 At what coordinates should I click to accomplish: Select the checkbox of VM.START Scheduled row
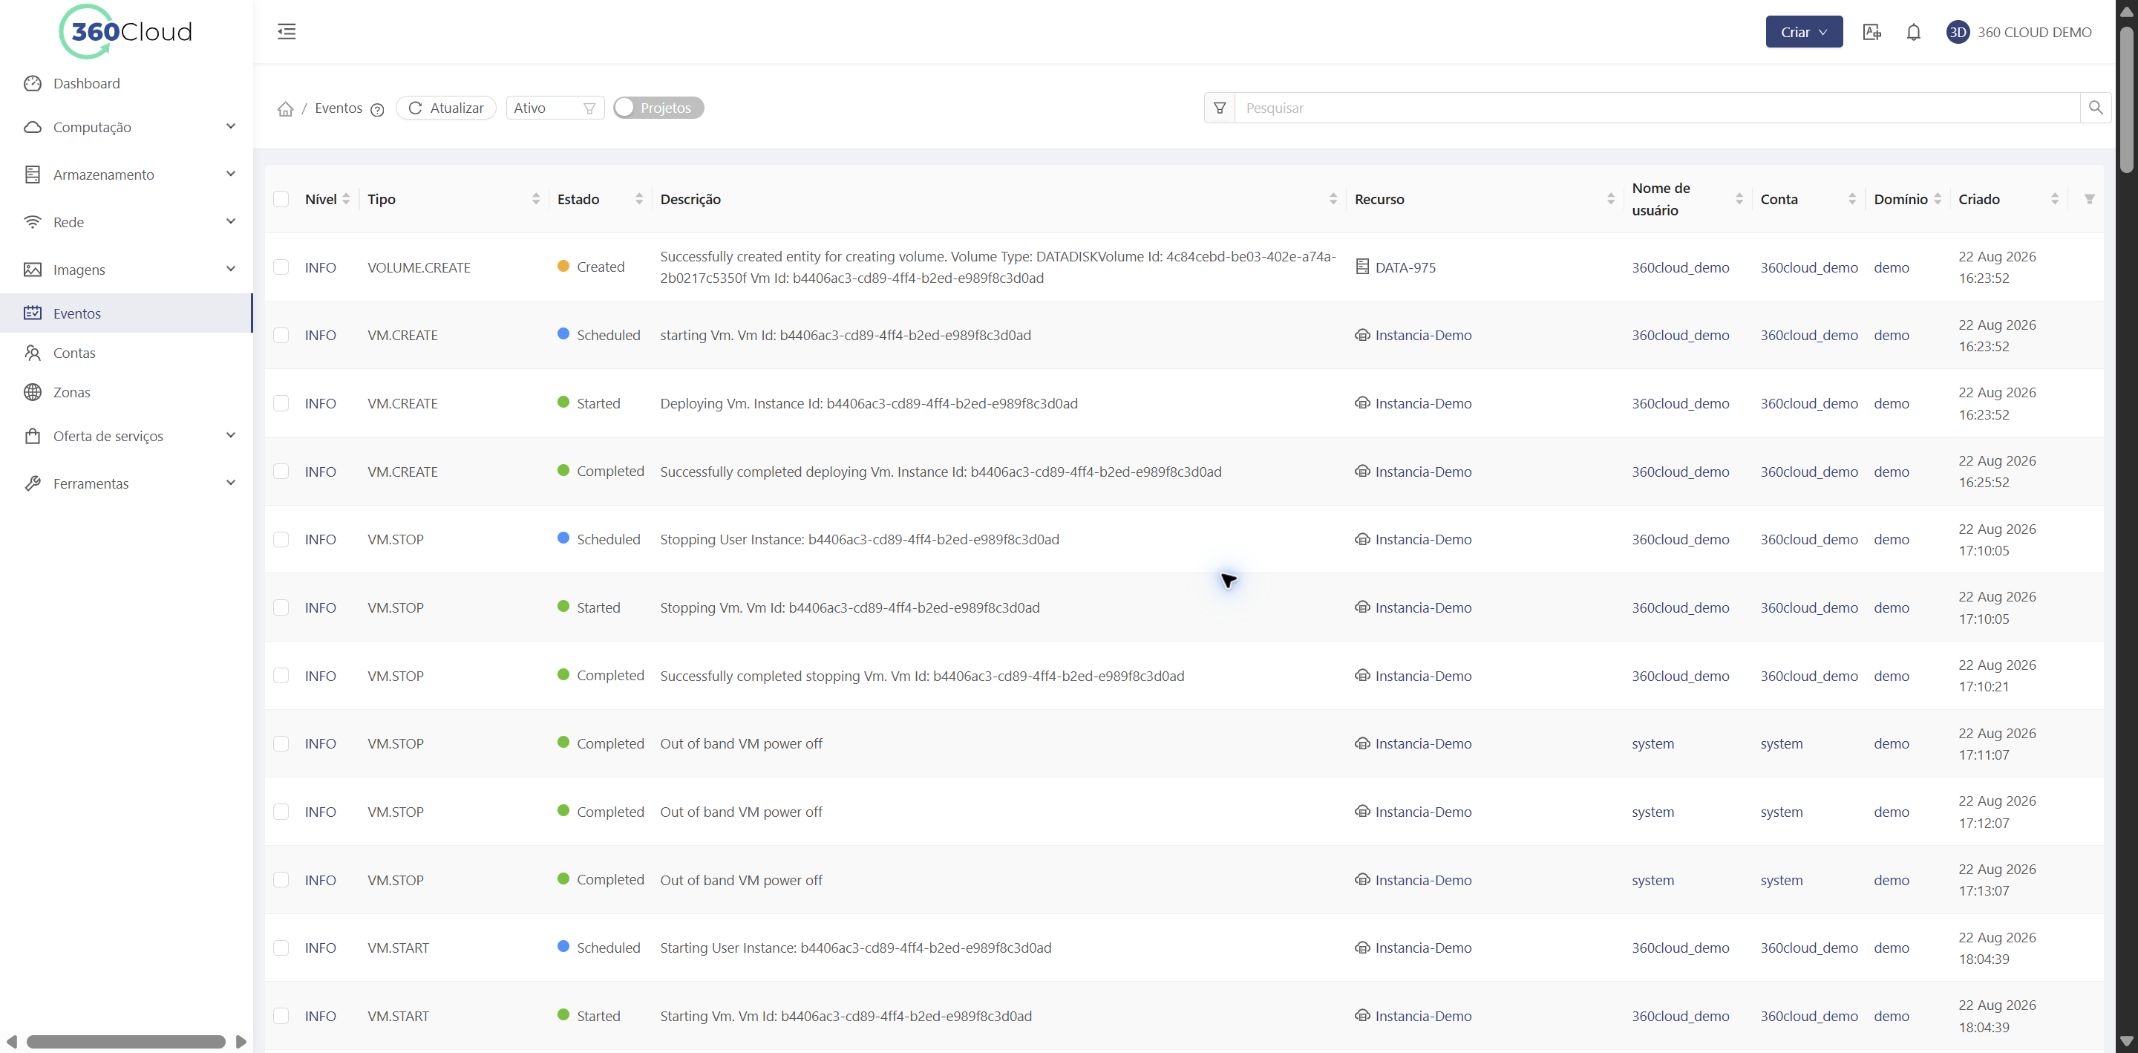(281, 948)
